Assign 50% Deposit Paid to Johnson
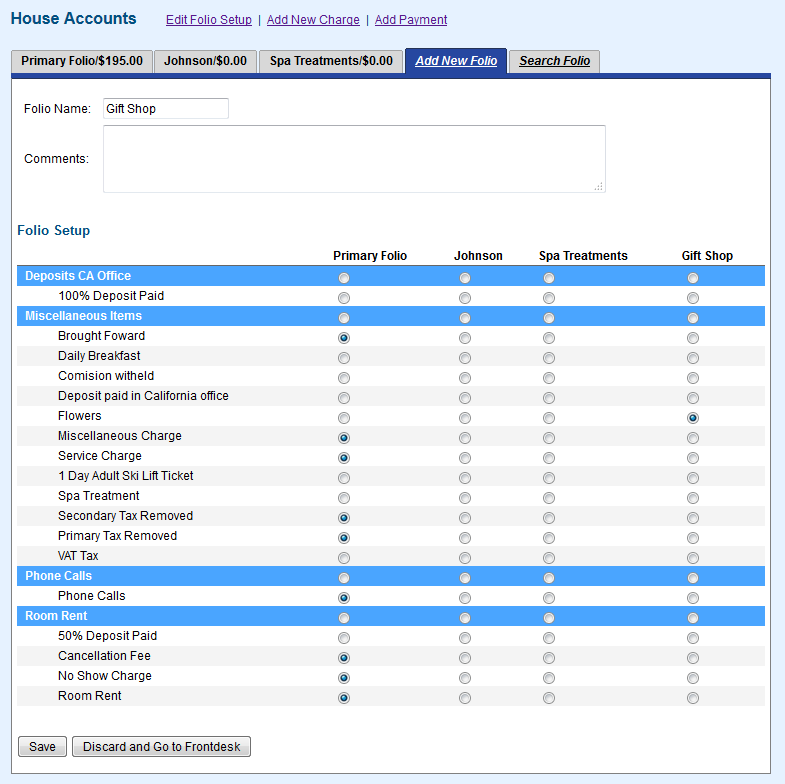The image size is (785, 784). pyautogui.click(x=465, y=638)
